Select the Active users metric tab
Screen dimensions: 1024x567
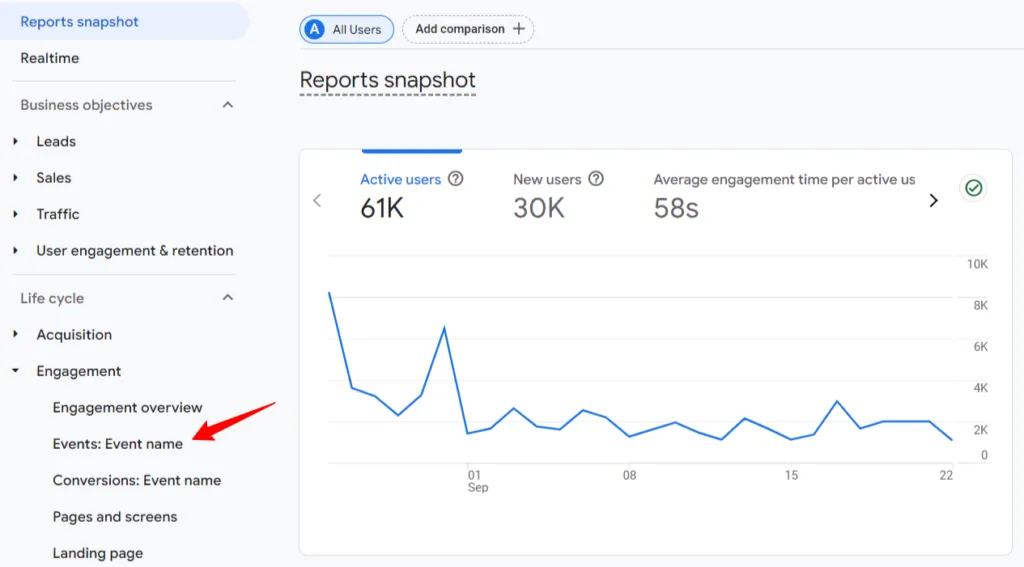pos(400,180)
